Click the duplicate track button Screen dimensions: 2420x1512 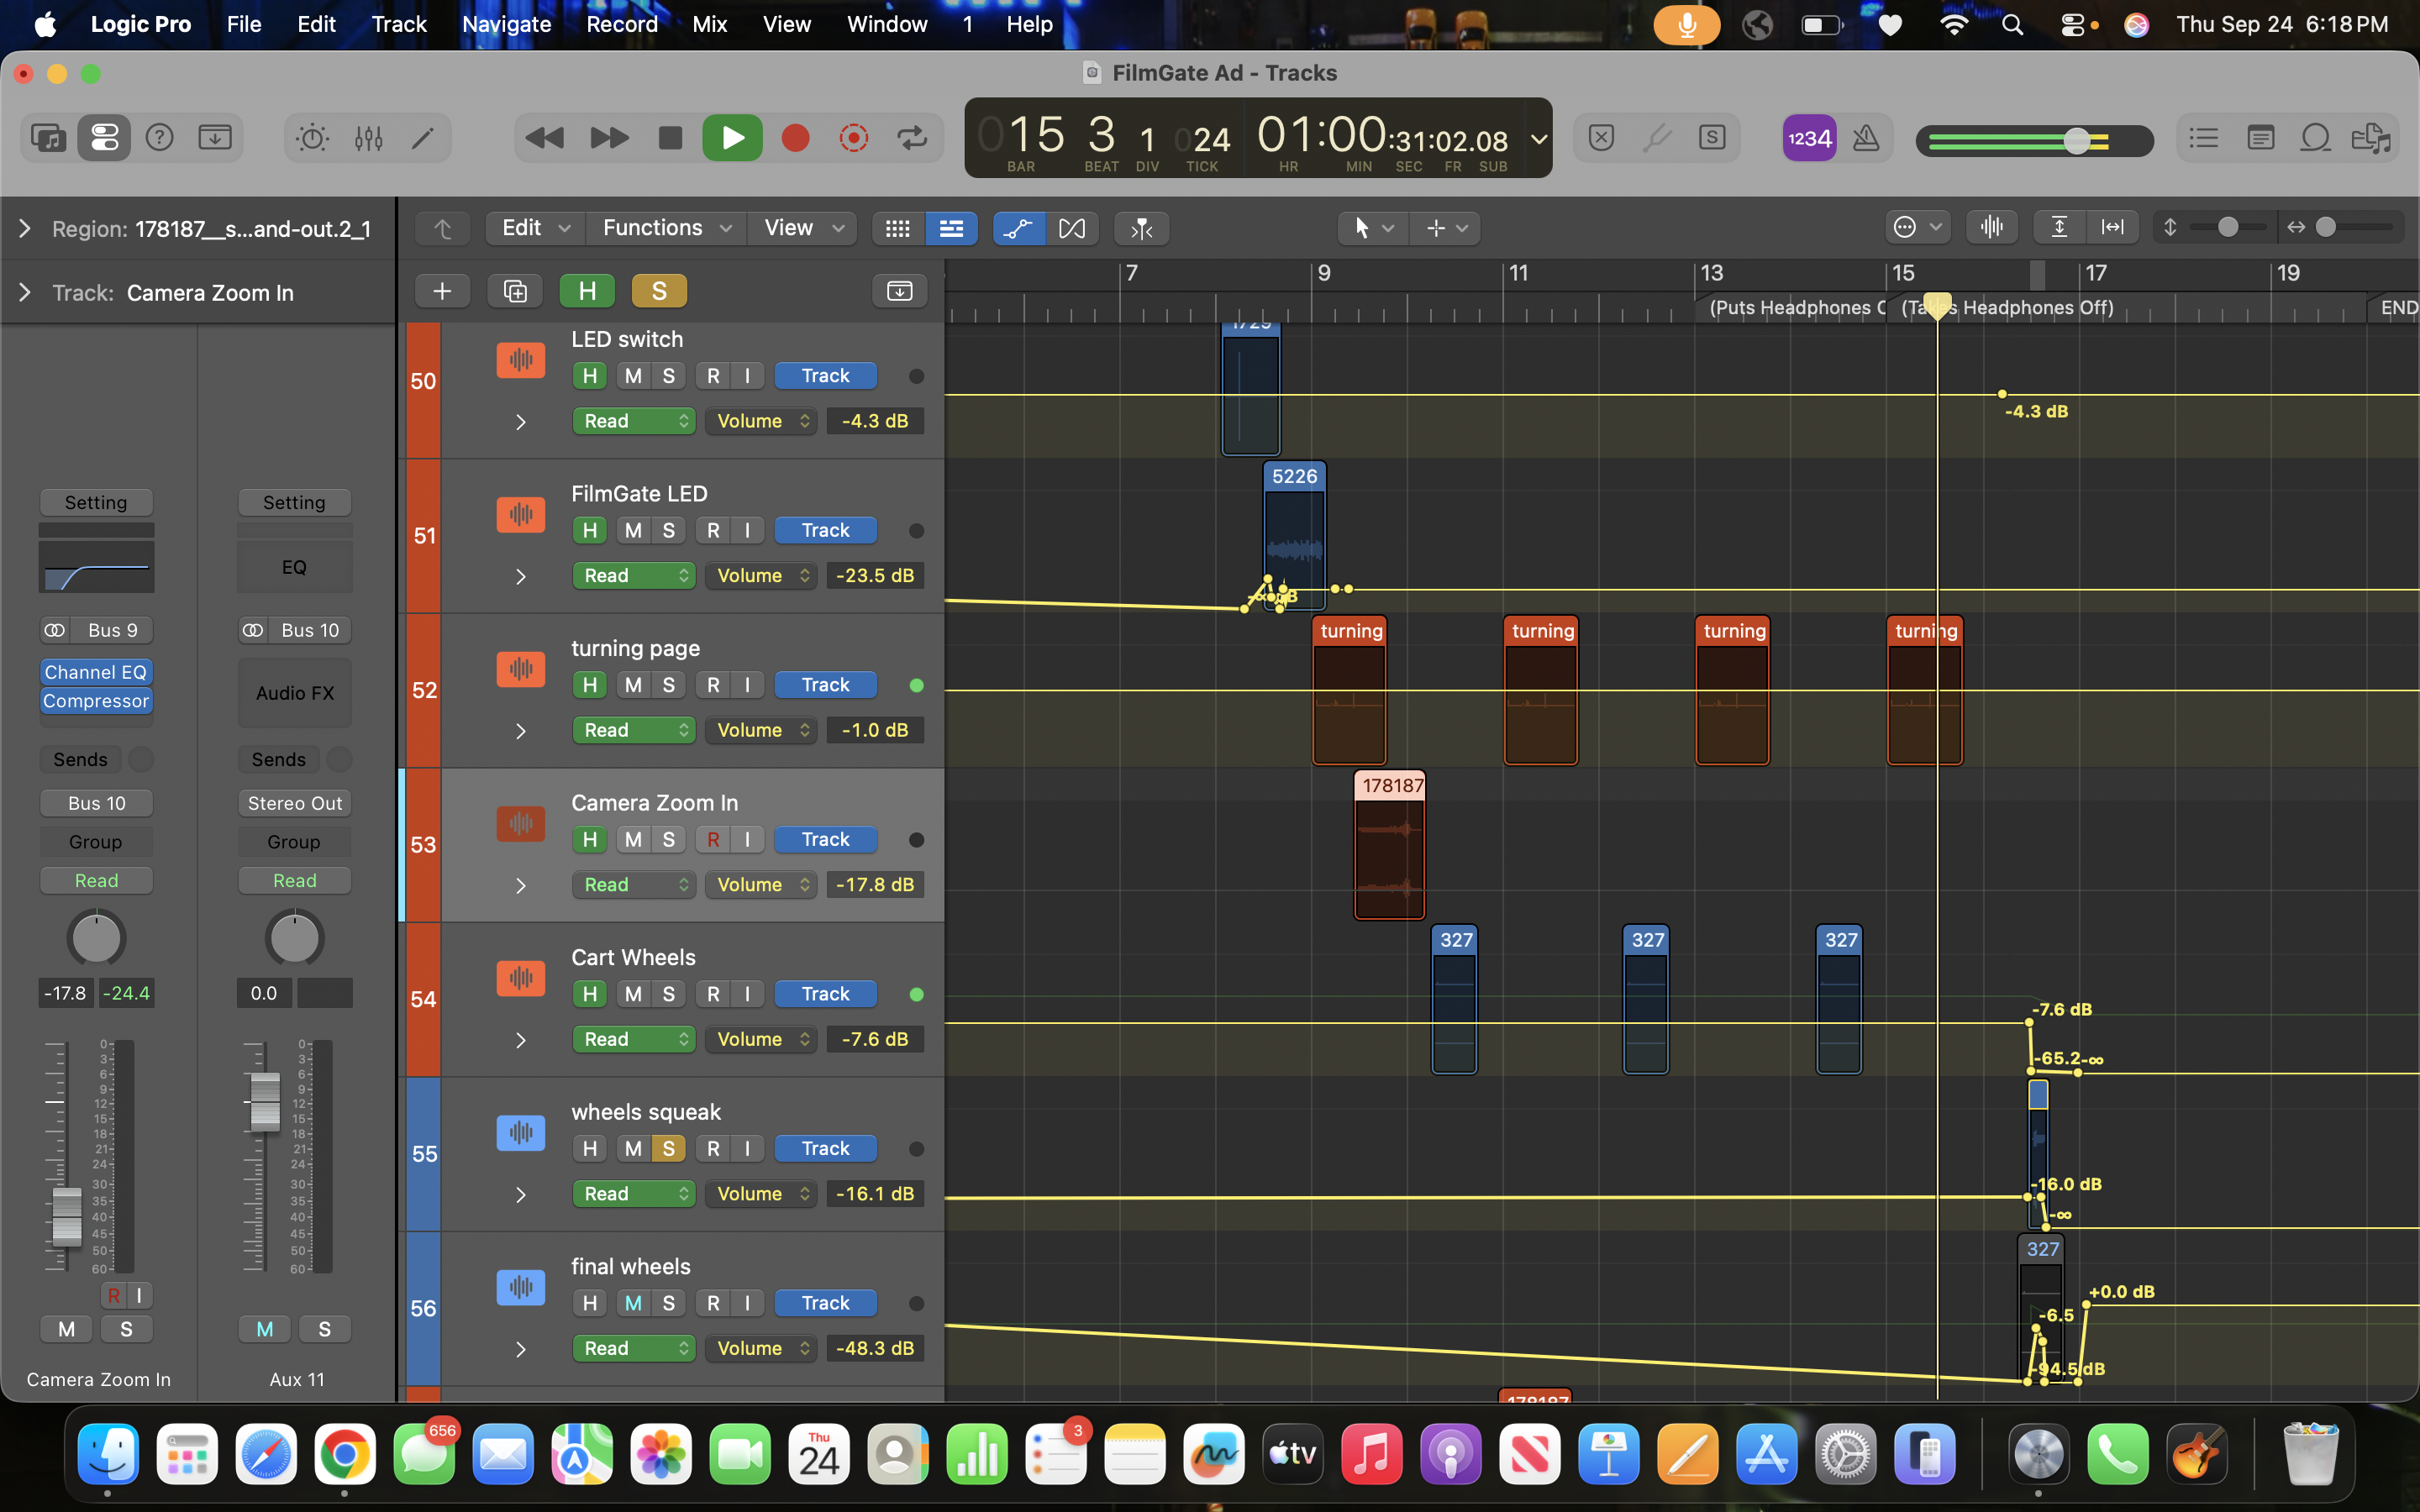[515, 291]
